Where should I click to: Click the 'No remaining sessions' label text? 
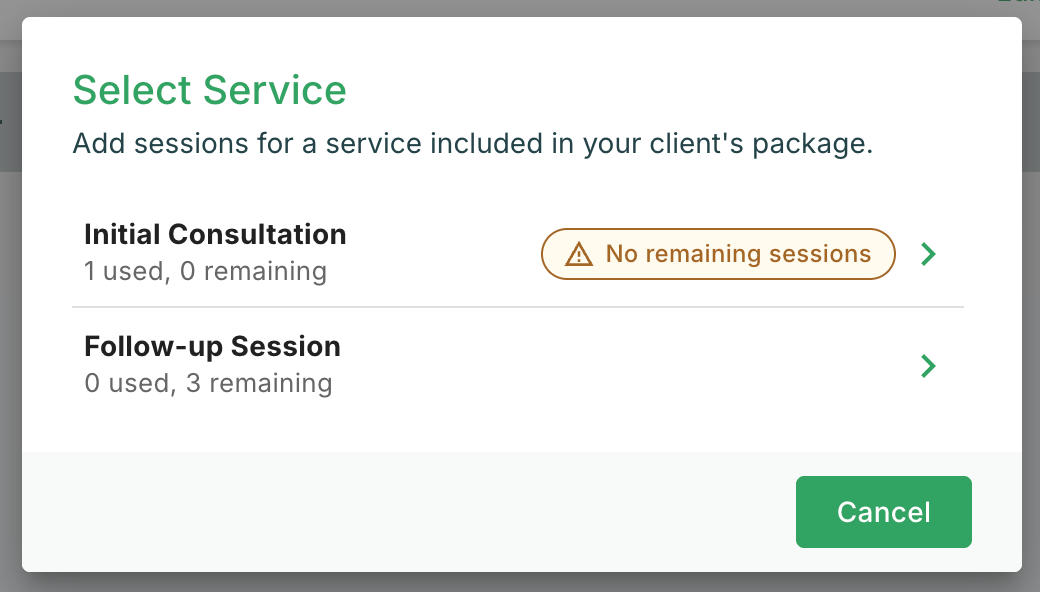click(738, 254)
